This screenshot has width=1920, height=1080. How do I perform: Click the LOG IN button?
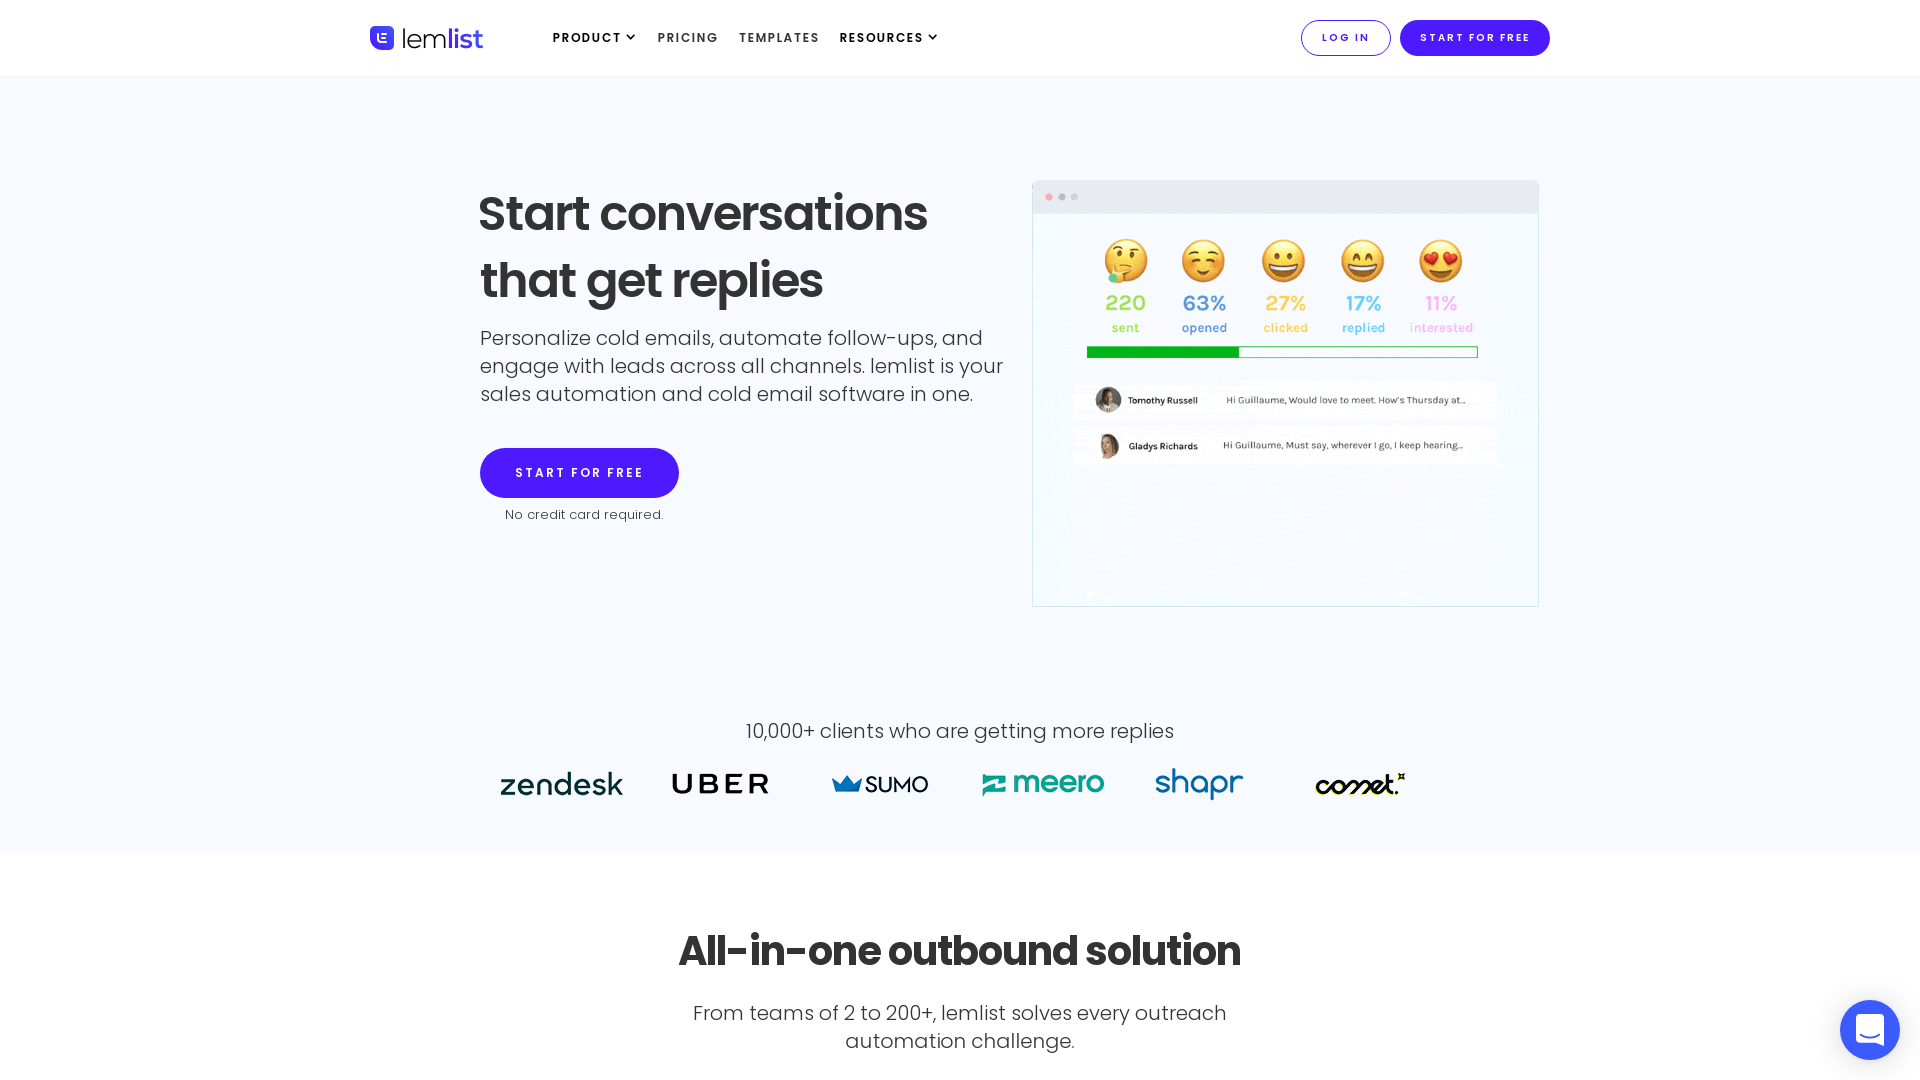pyautogui.click(x=1346, y=37)
